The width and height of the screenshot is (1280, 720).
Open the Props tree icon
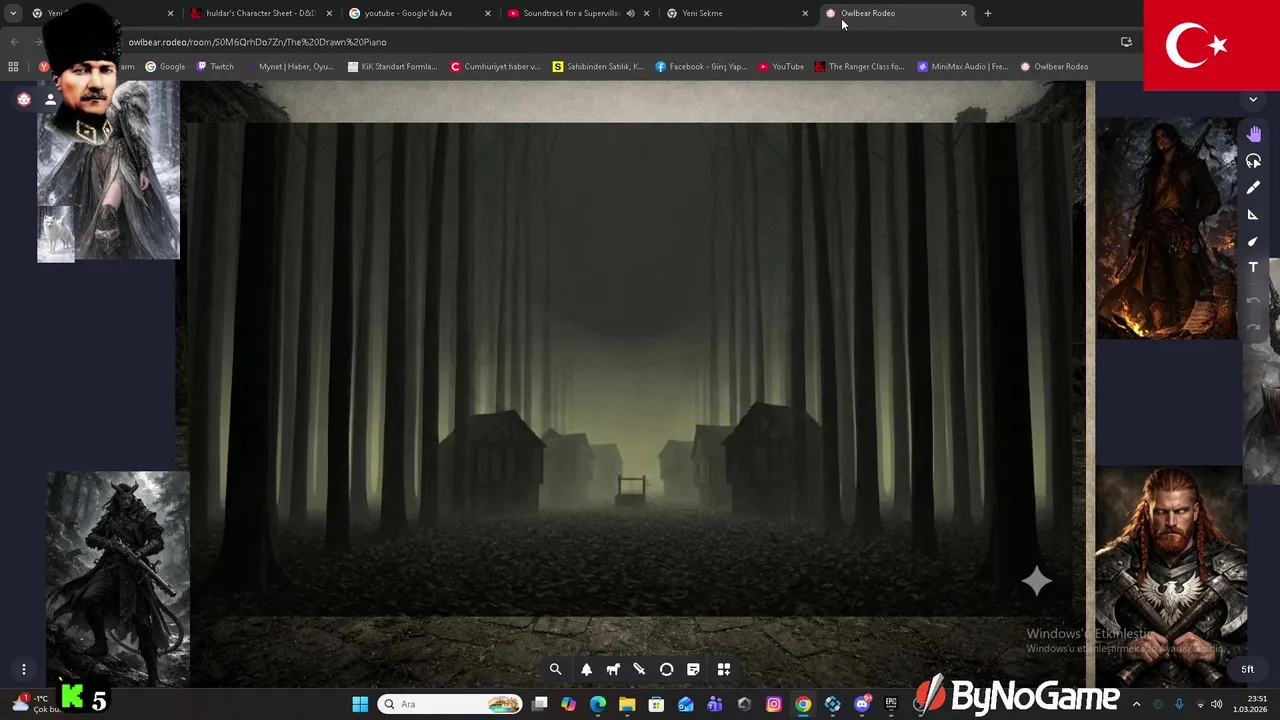click(587, 670)
